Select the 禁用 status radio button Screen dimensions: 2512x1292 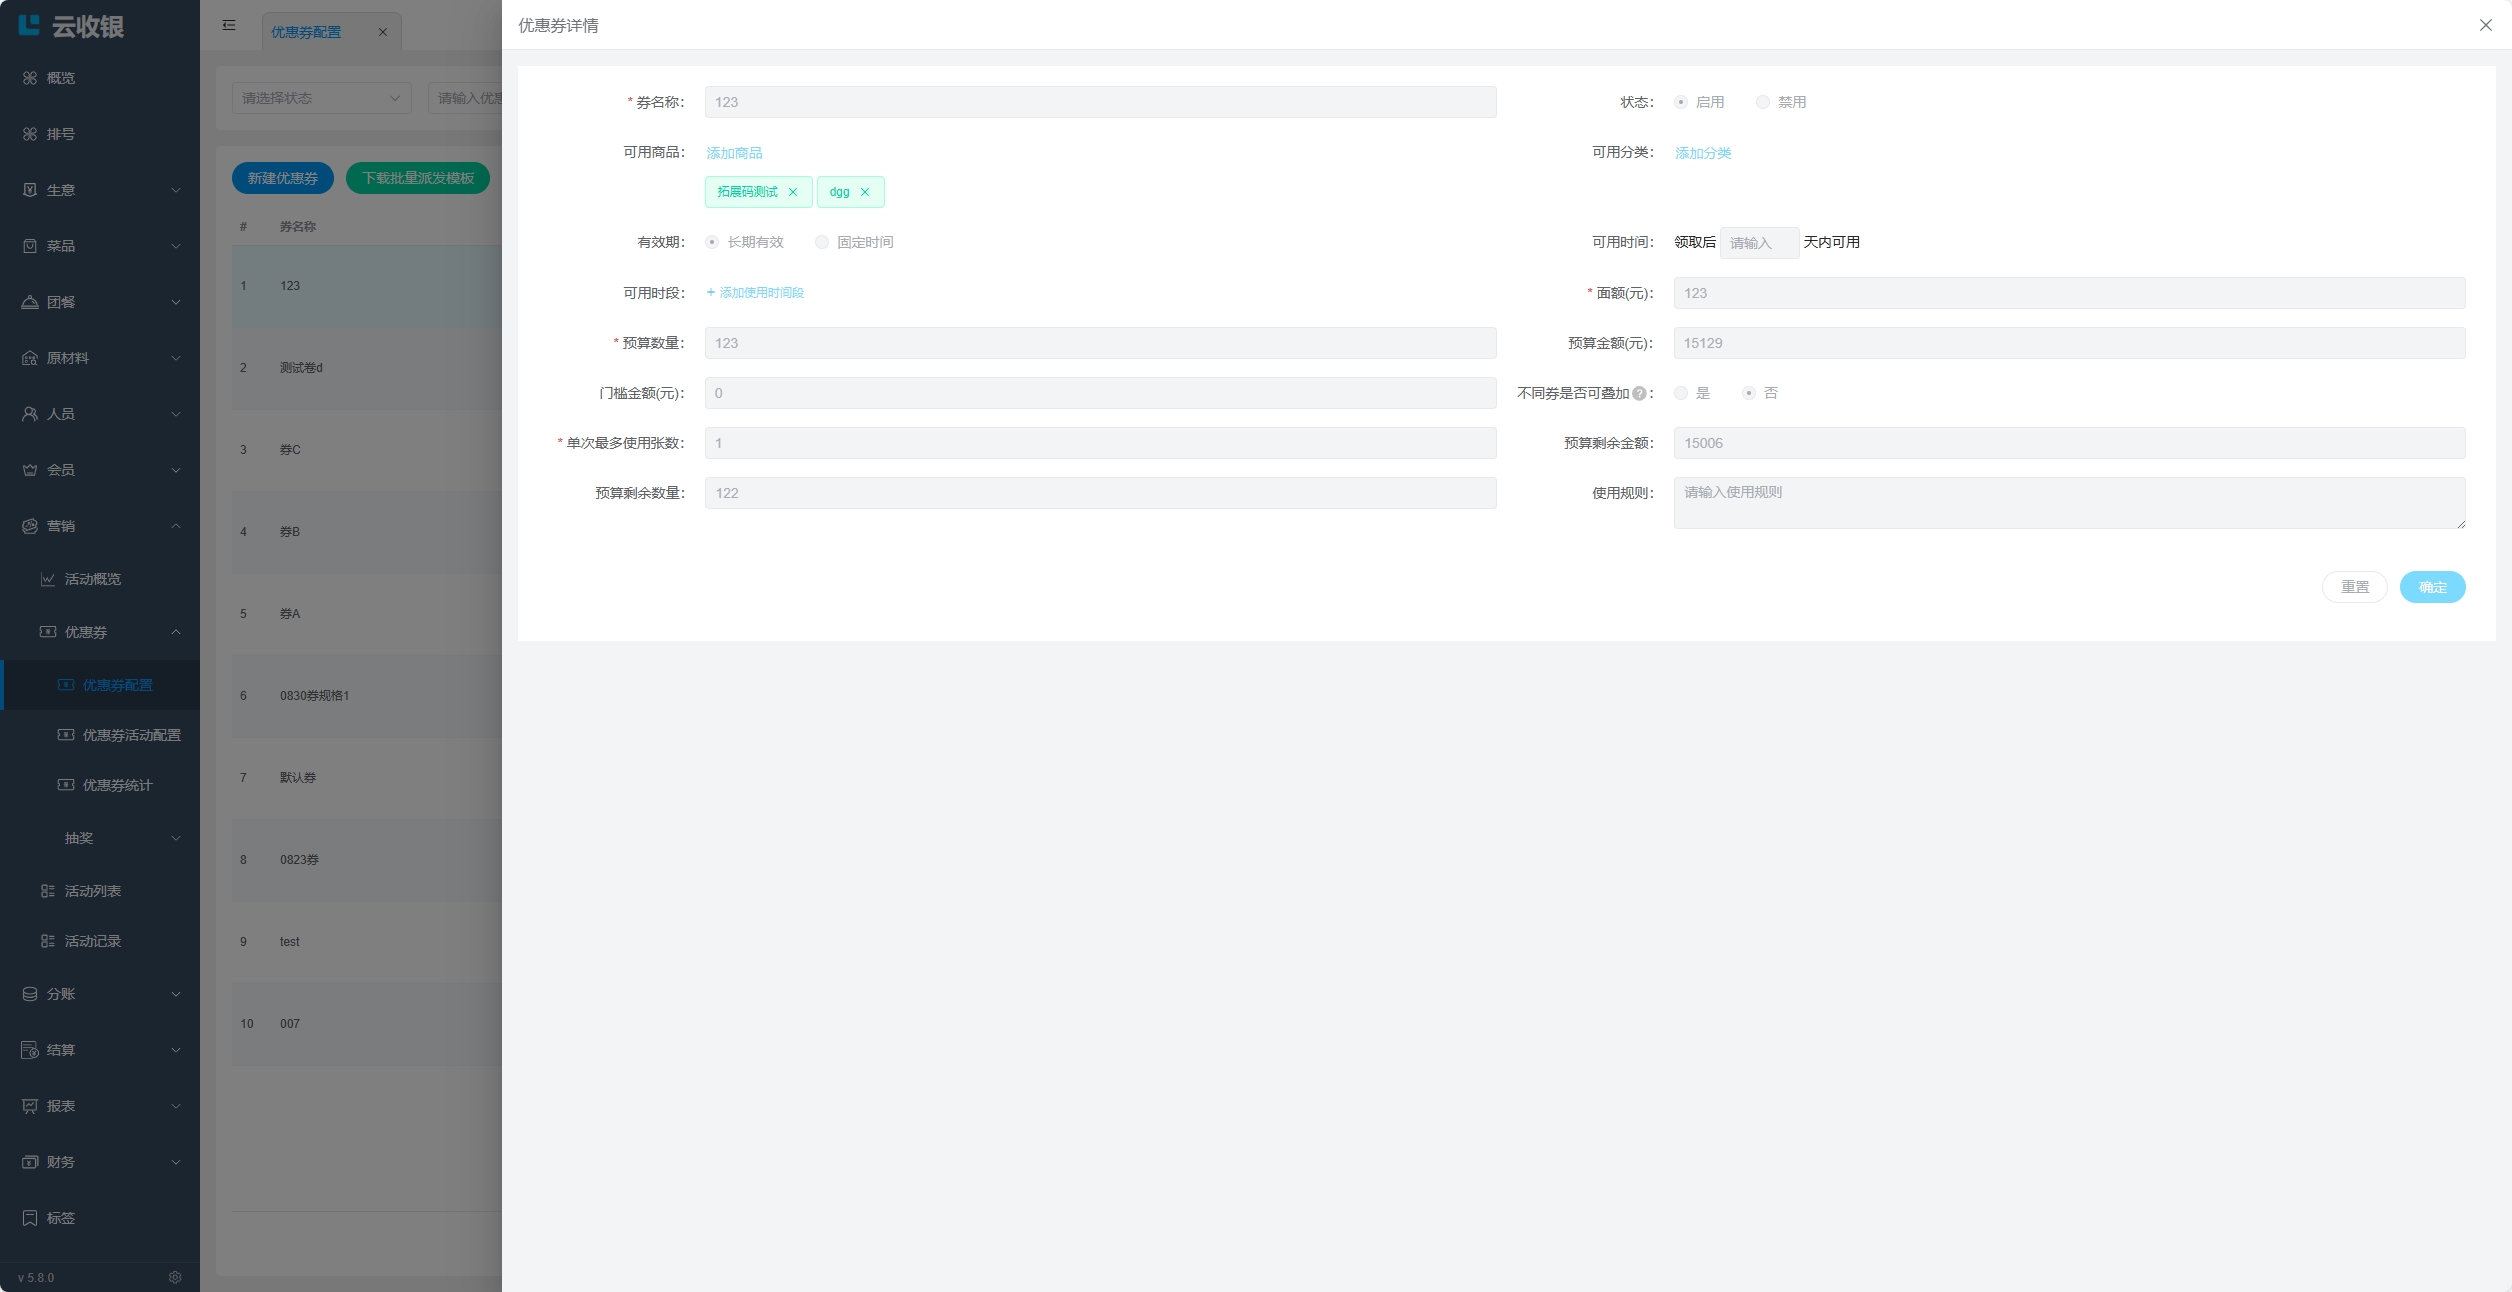tap(1763, 102)
